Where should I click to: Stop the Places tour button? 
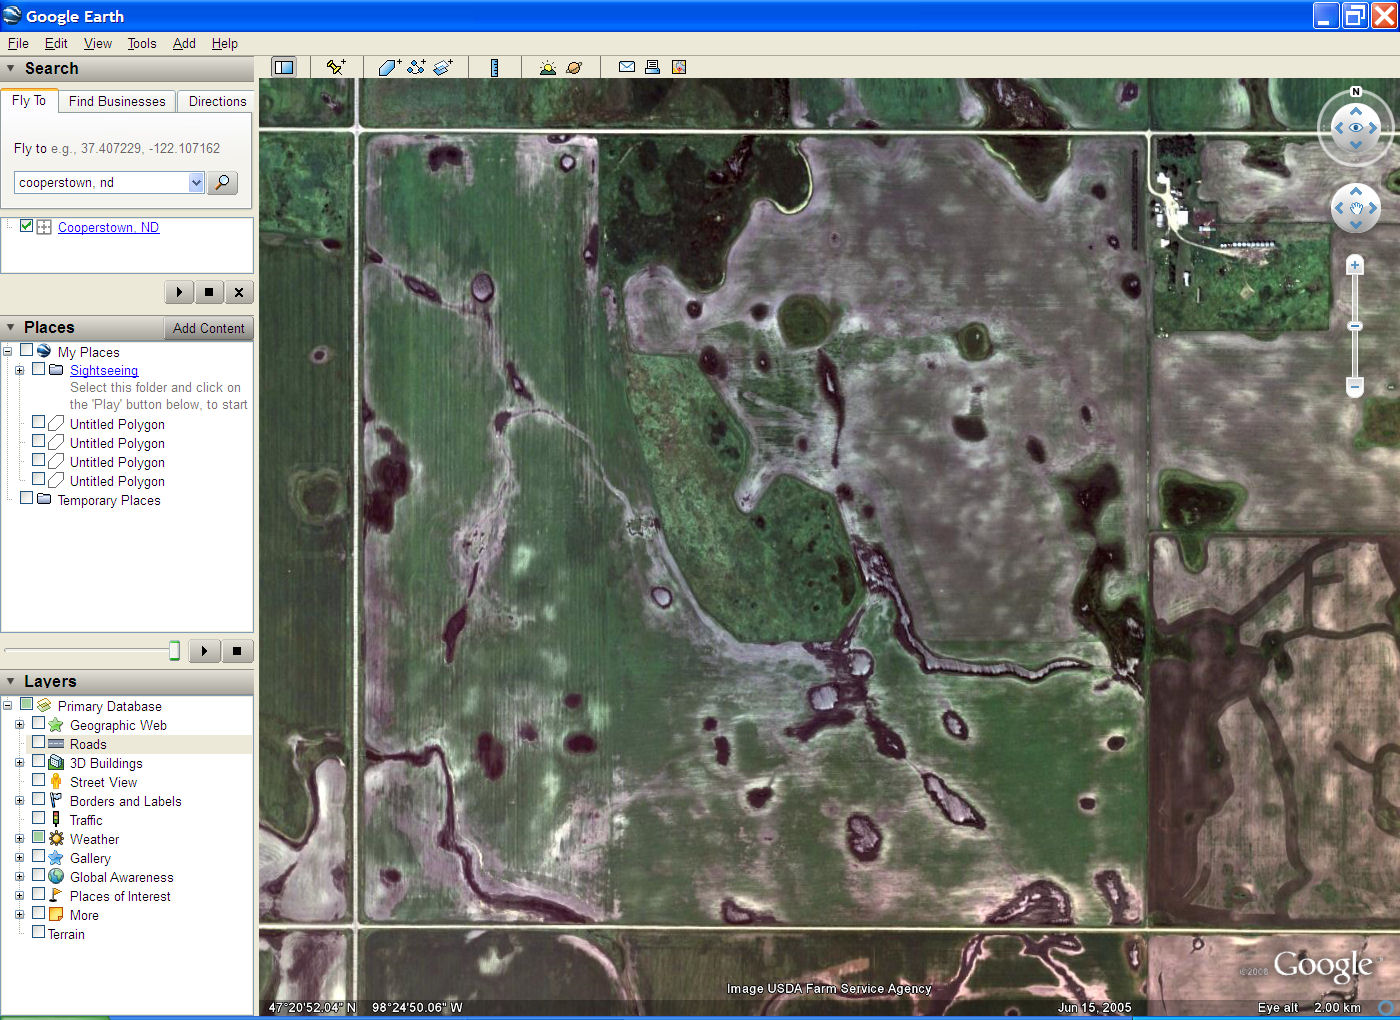click(x=237, y=651)
